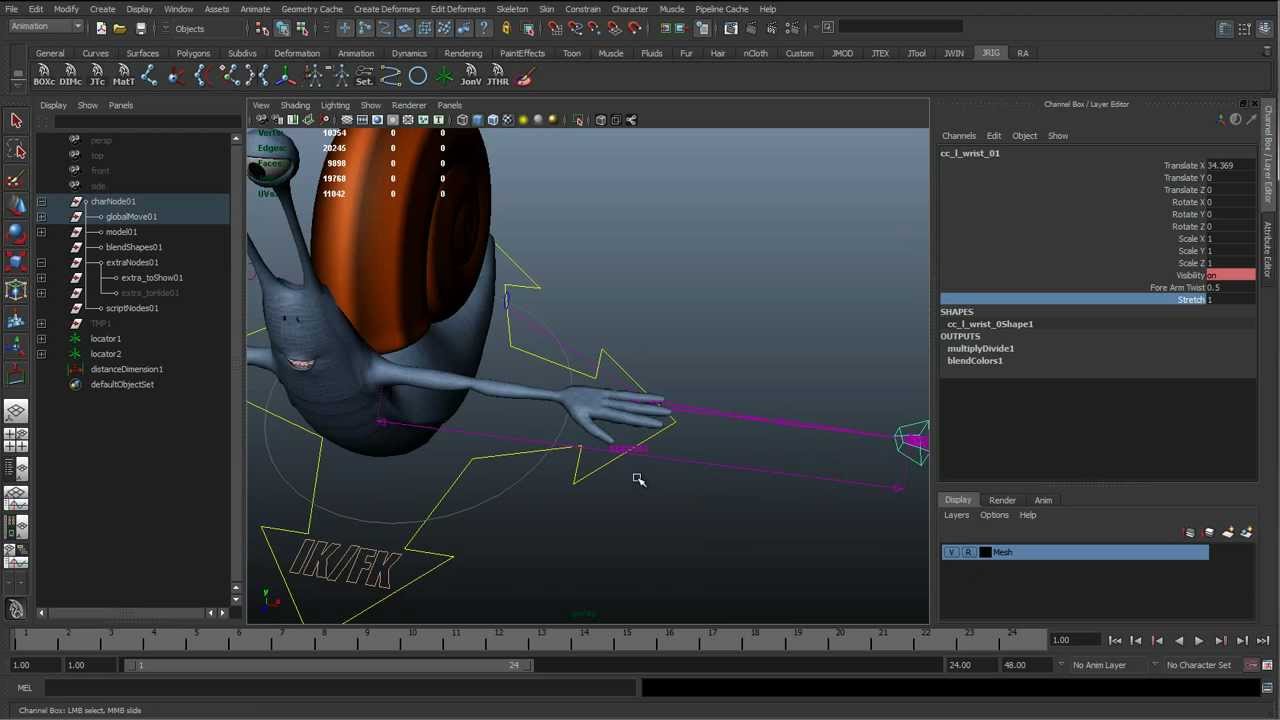Collapse the charNode01 outliner node
Image resolution: width=1280 pixels, height=720 pixels.
click(x=41, y=201)
